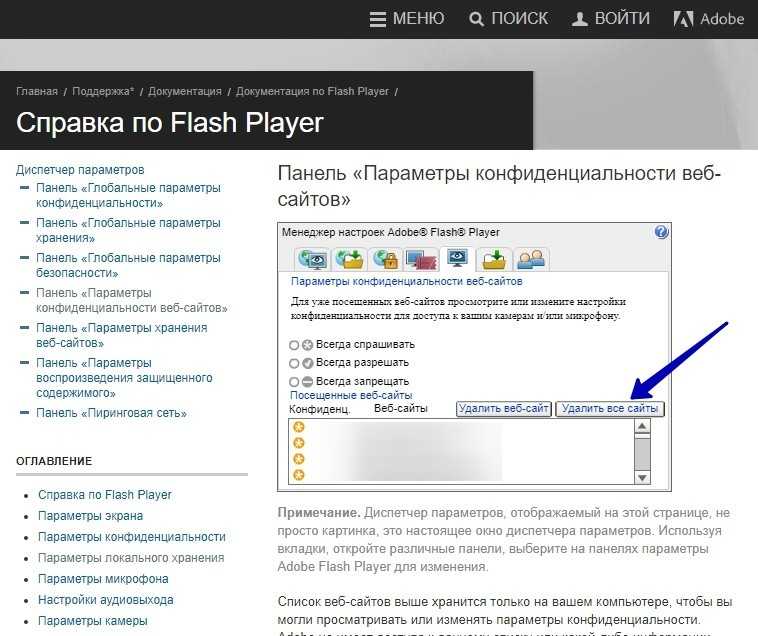This screenshot has height=636, width=758.
Task: Open «Параметры экрана» contents link
Action: pyautogui.click(x=90, y=516)
